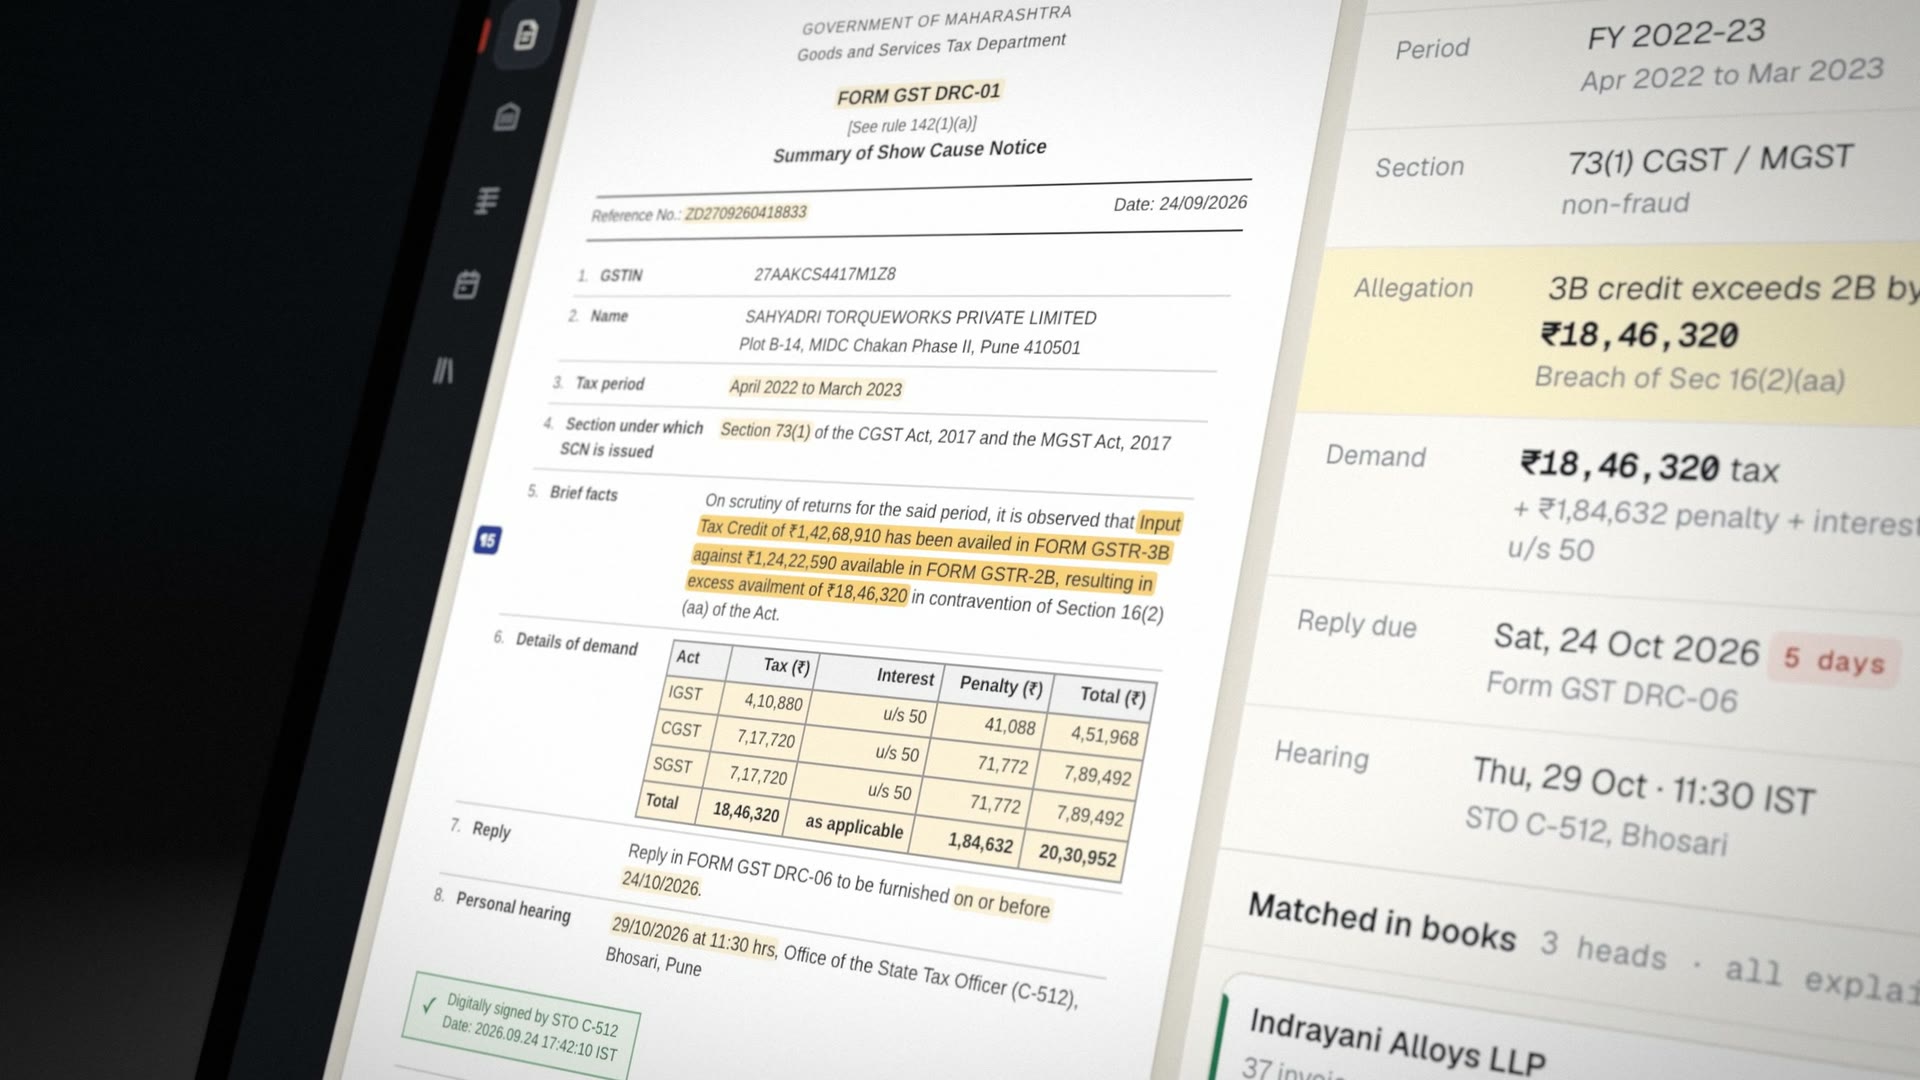This screenshot has height=1080, width=1920.
Task: Select GSTIN value 27AAKCS4417M1Z8
Action: (825, 274)
